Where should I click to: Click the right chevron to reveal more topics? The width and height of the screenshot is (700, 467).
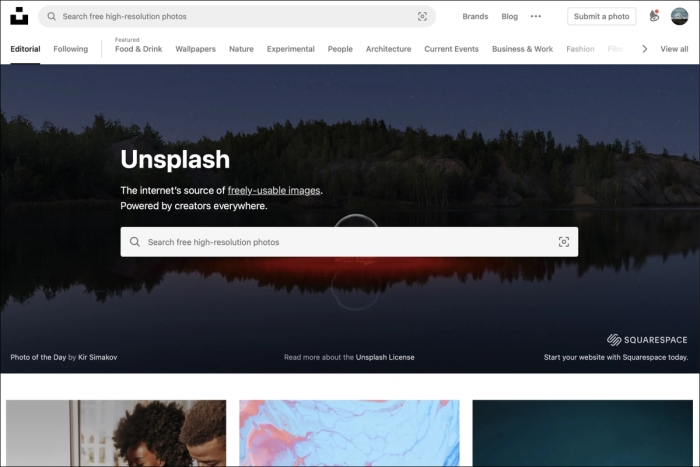coord(644,49)
